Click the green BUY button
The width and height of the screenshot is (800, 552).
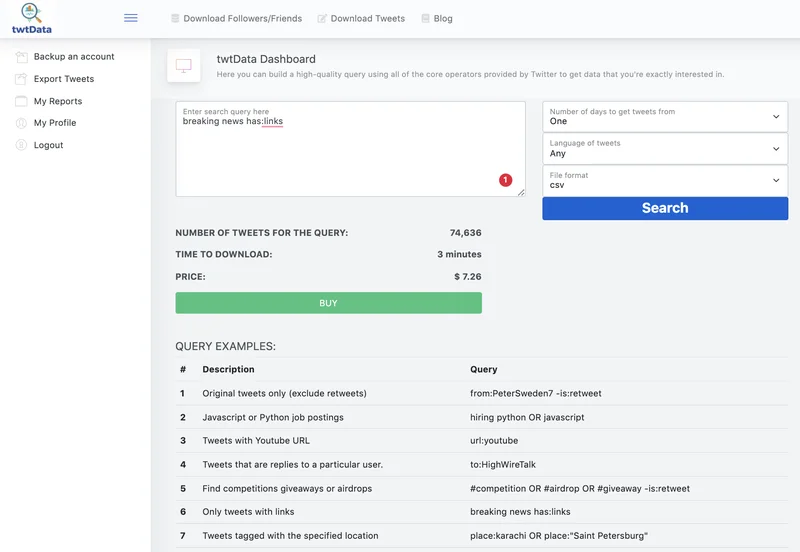(x=329, y=303)
